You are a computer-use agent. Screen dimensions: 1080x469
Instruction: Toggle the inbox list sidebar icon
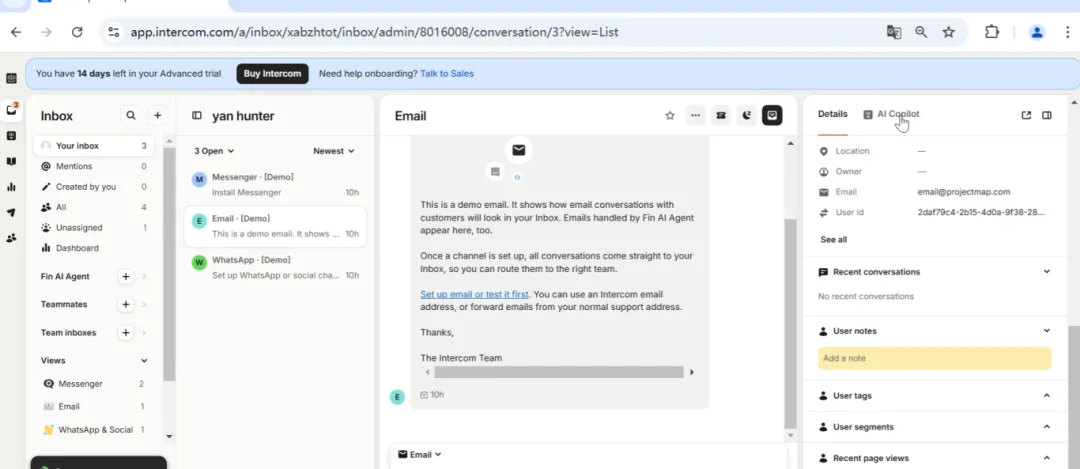pos(197,116)
